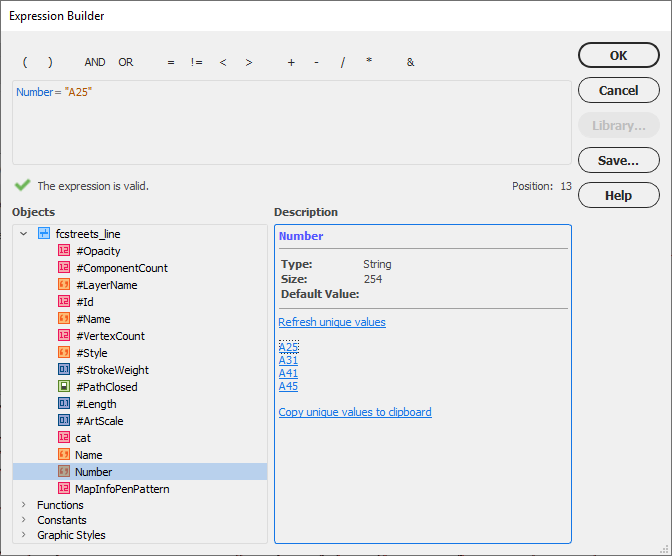Click the fcstreets_line layer icon
The image size is (672, 556).
(44, 233)
